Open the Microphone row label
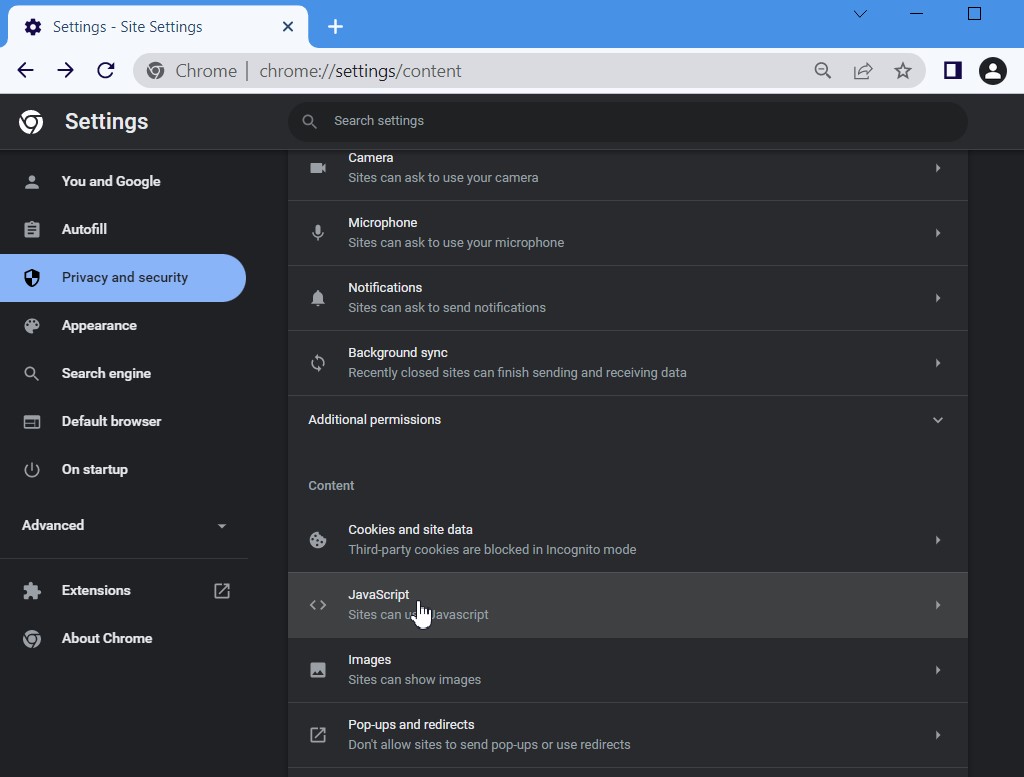 [383, 223]
